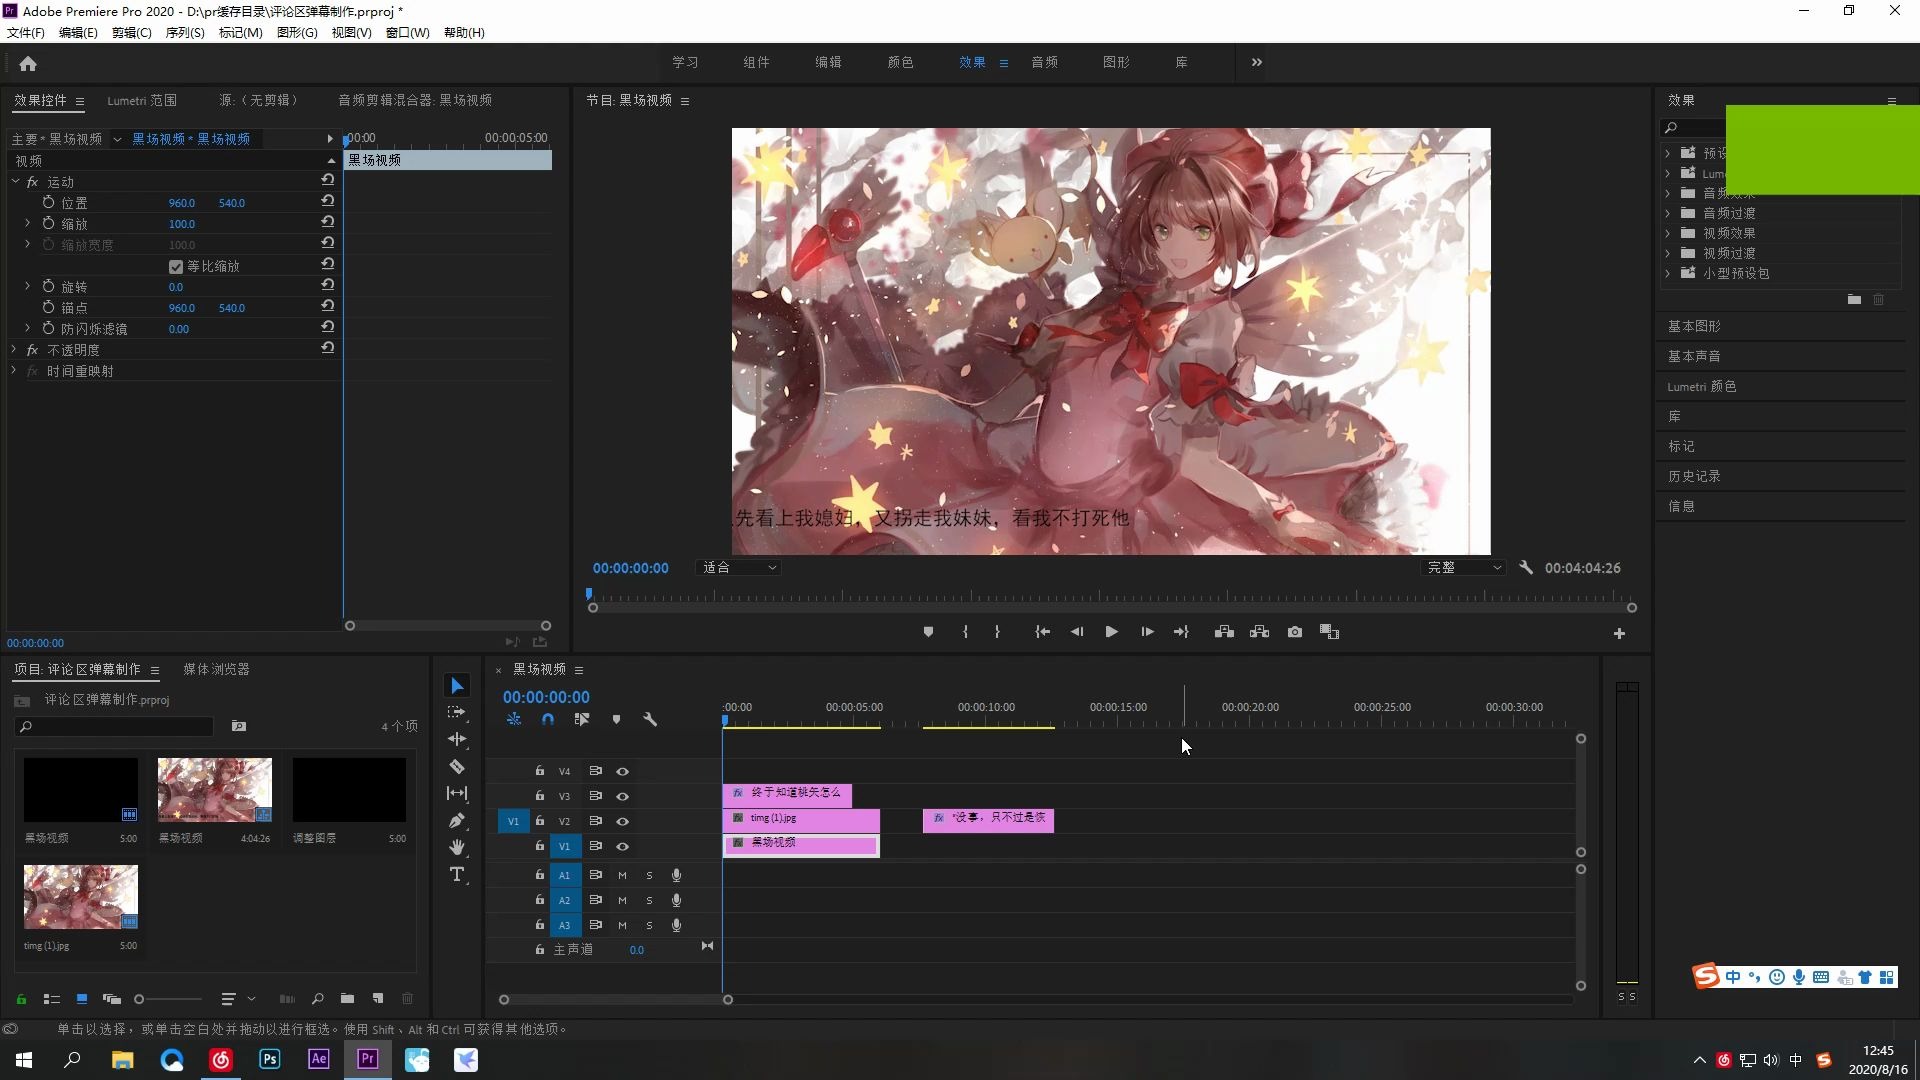This screenshot has height=1080, width=1920.
Task: Open the 完整 playback resolution dropdown
Action: pos(1463,567)
